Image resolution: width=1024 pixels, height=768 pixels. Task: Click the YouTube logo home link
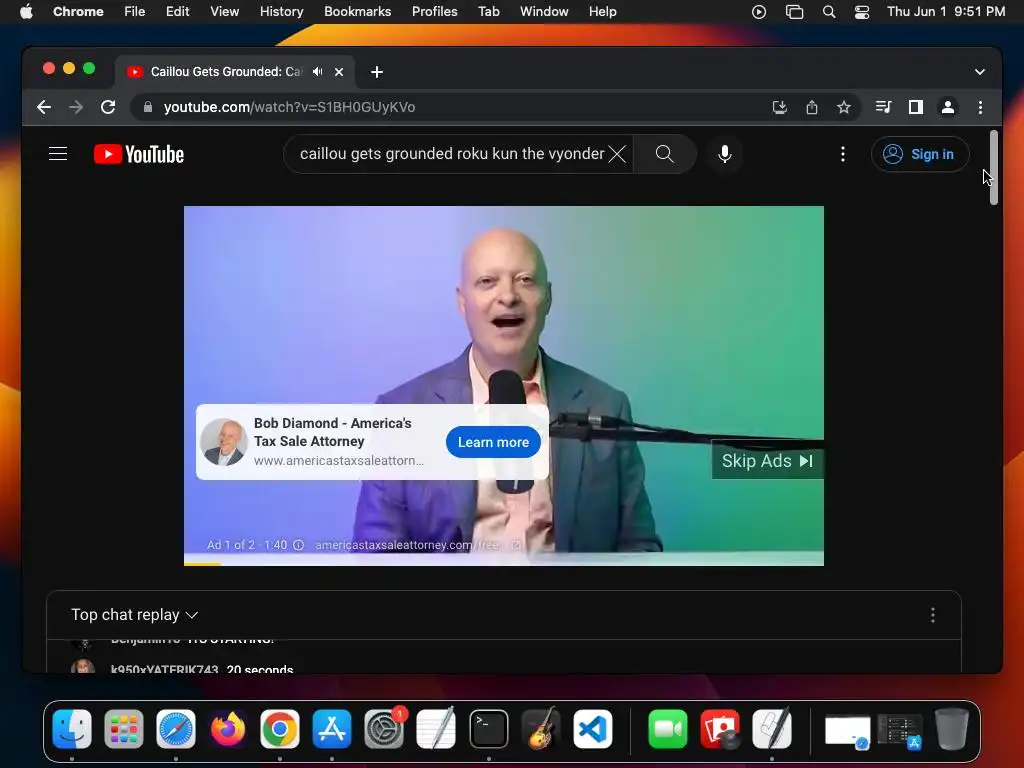pos(138,154)
